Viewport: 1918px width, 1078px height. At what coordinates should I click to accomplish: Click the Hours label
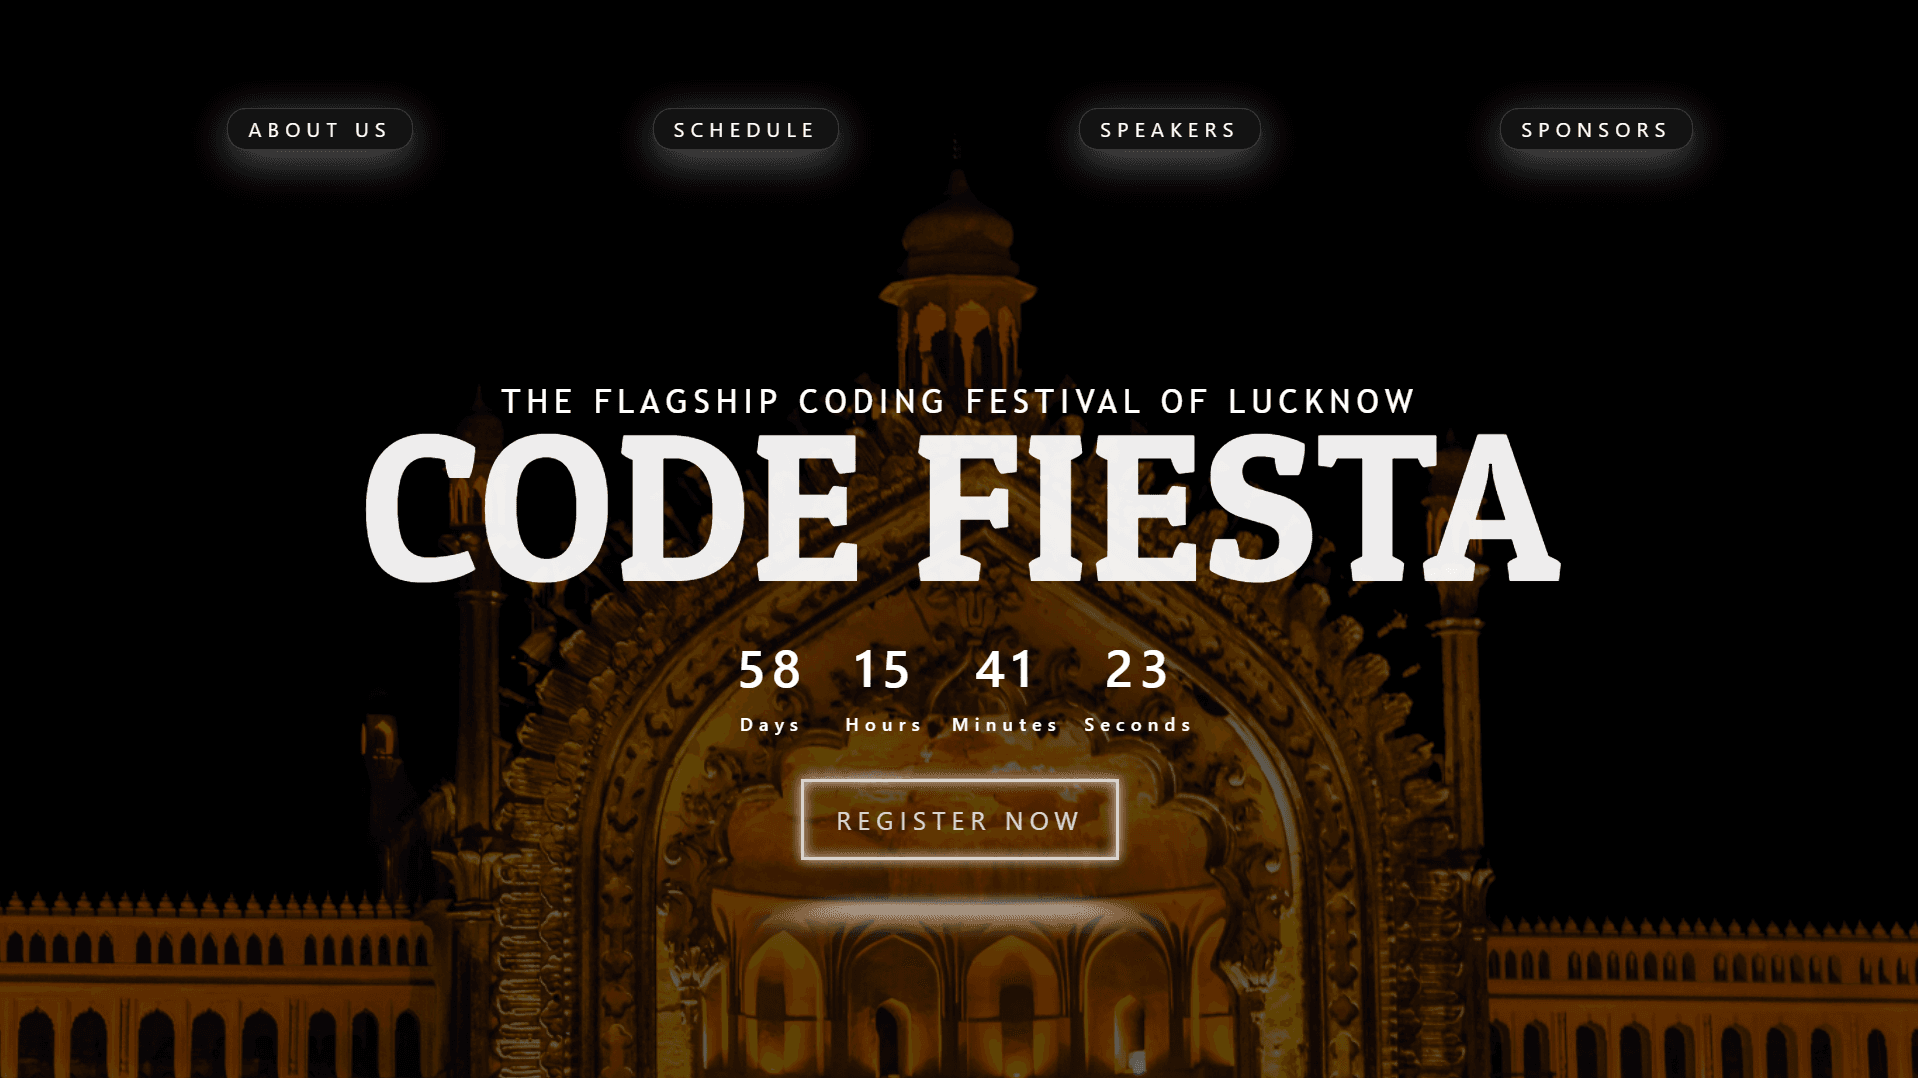pyautogui.click(x=884, y=725)
